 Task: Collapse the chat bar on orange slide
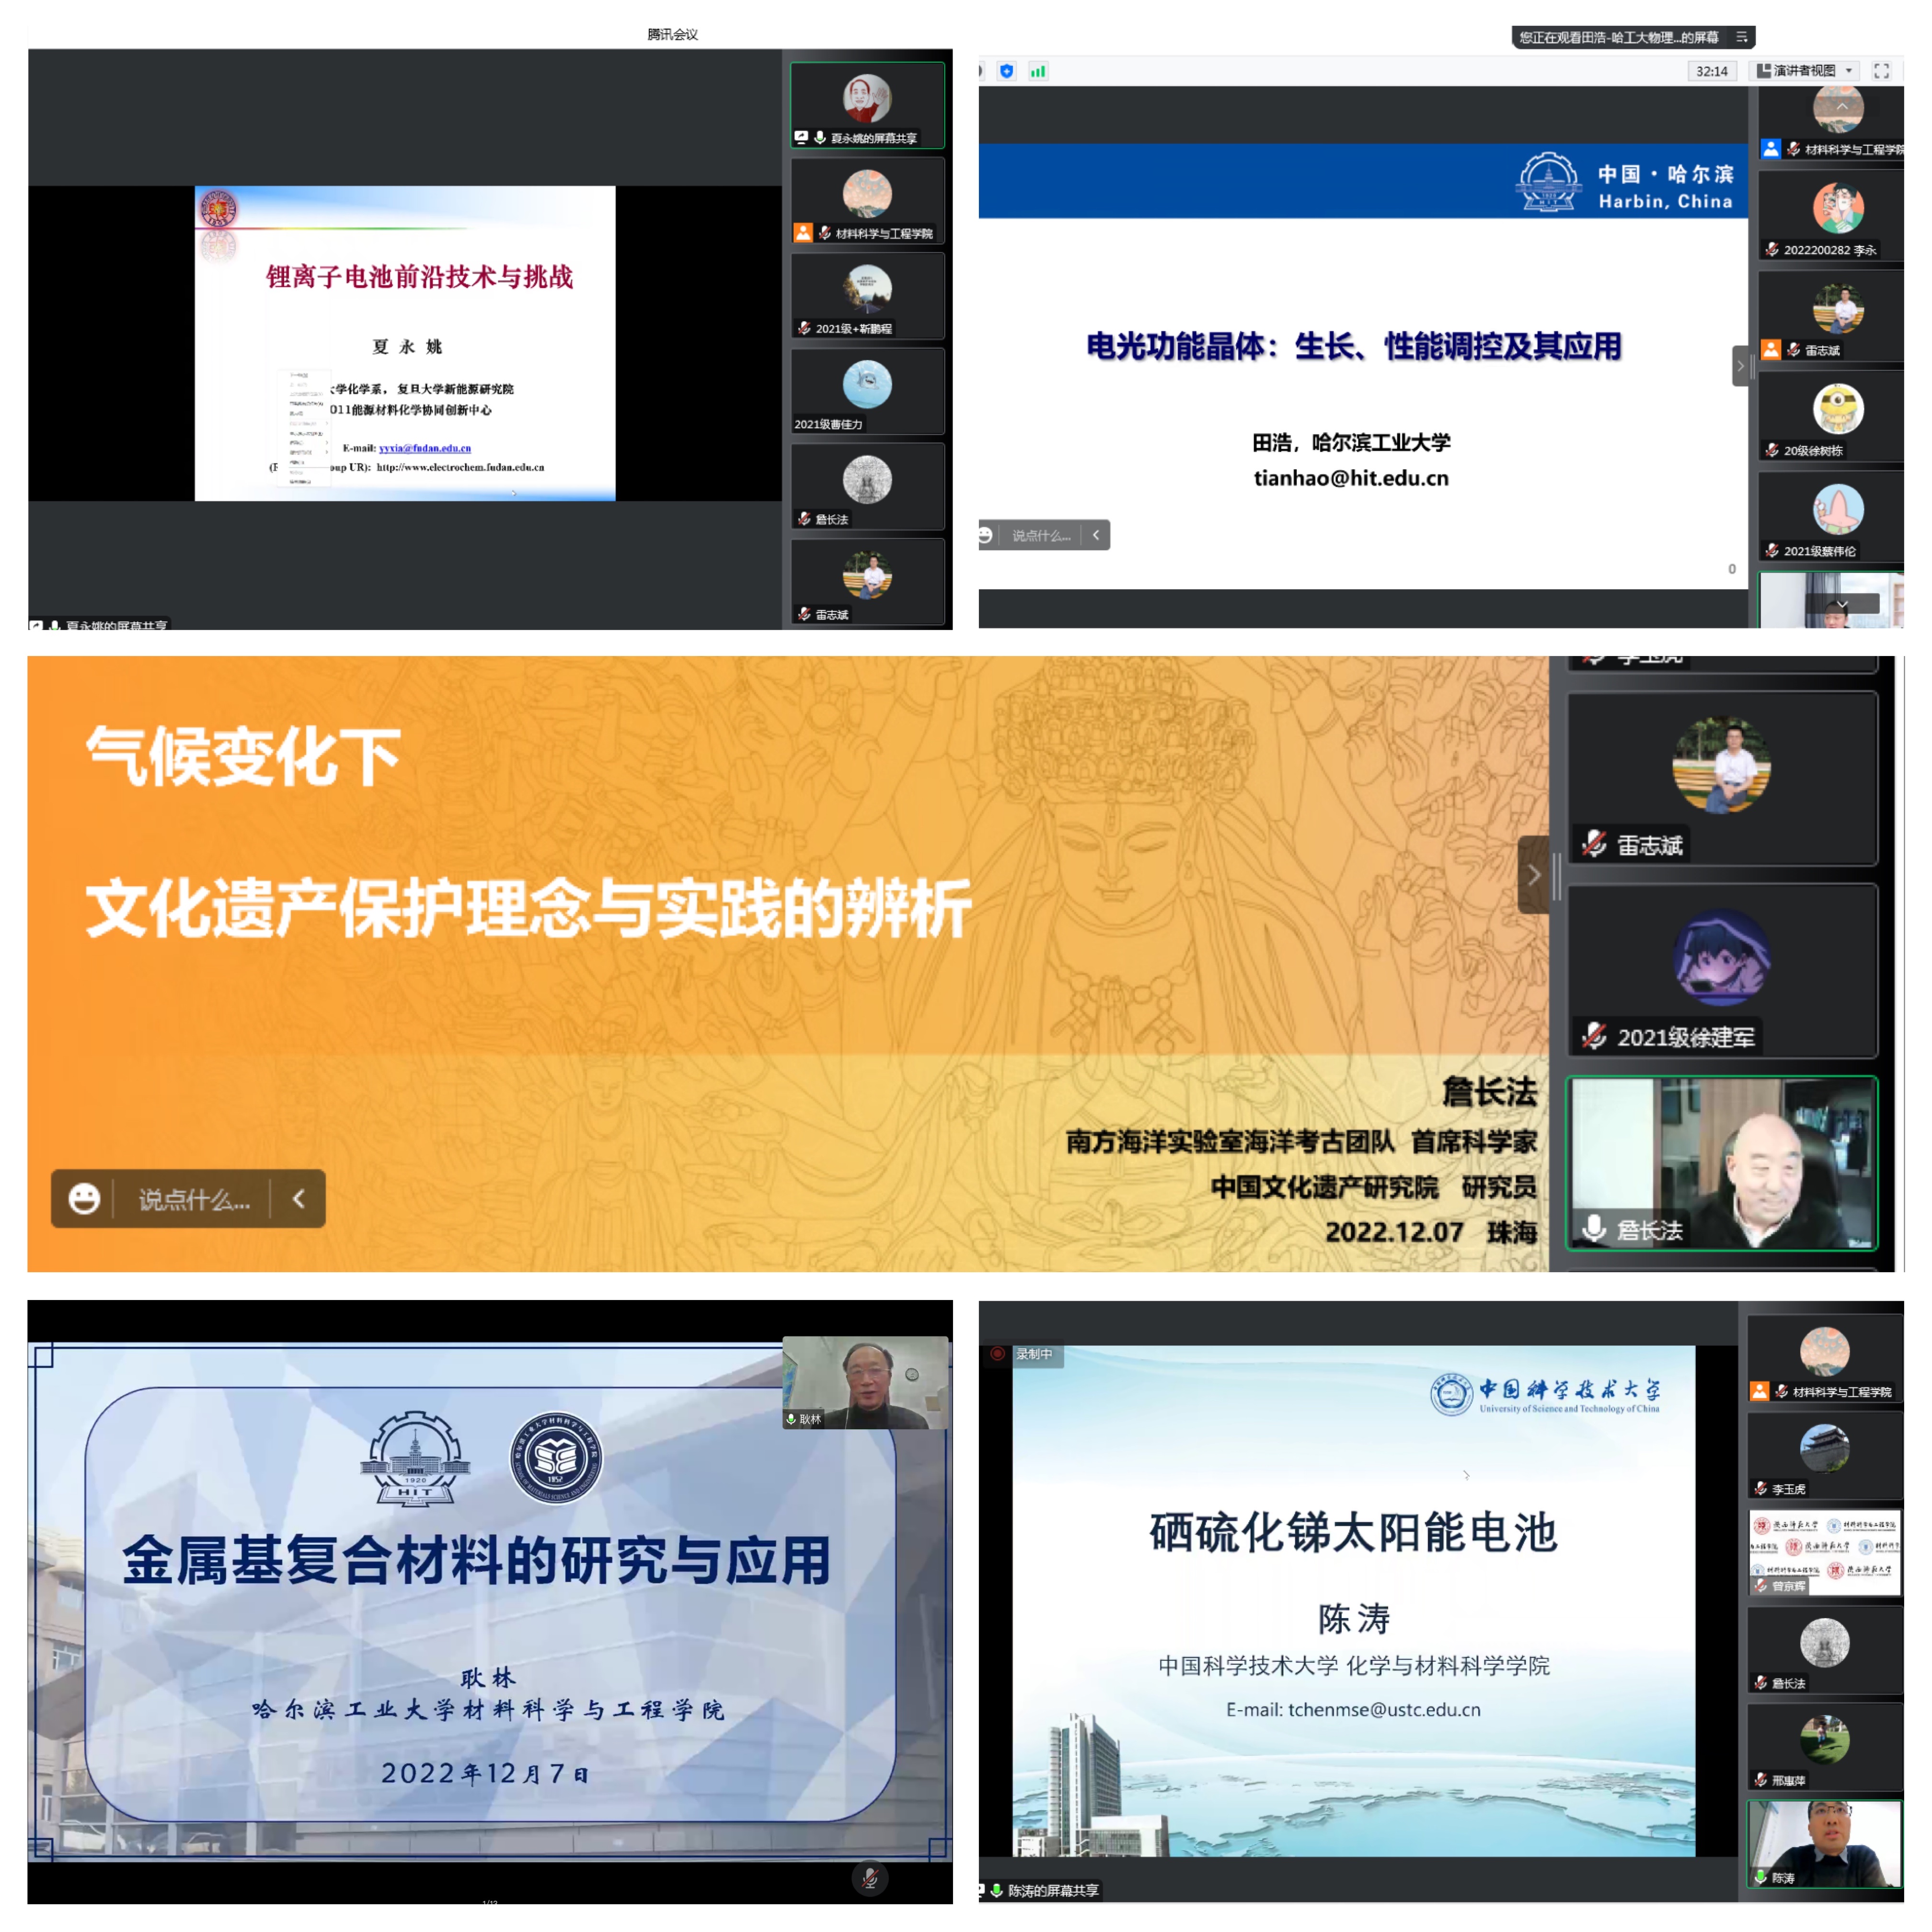tap(298, 1198)
